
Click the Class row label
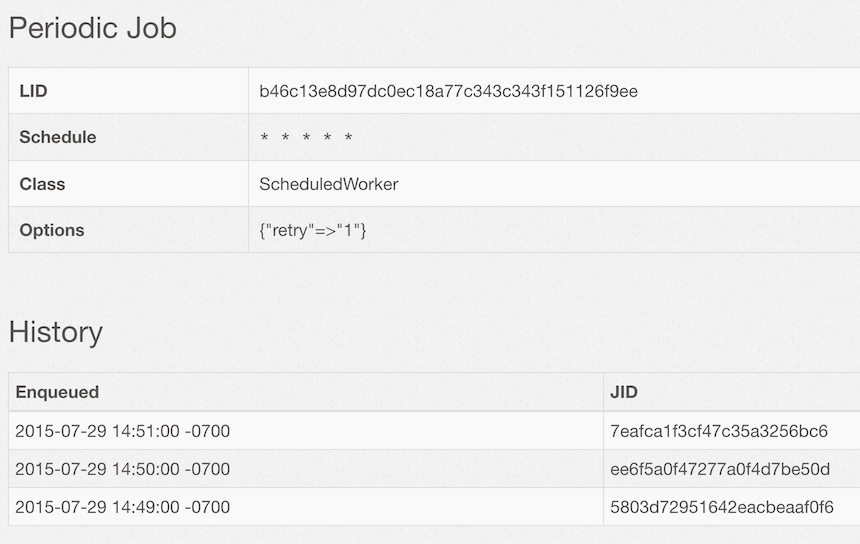tap(42, 184)
